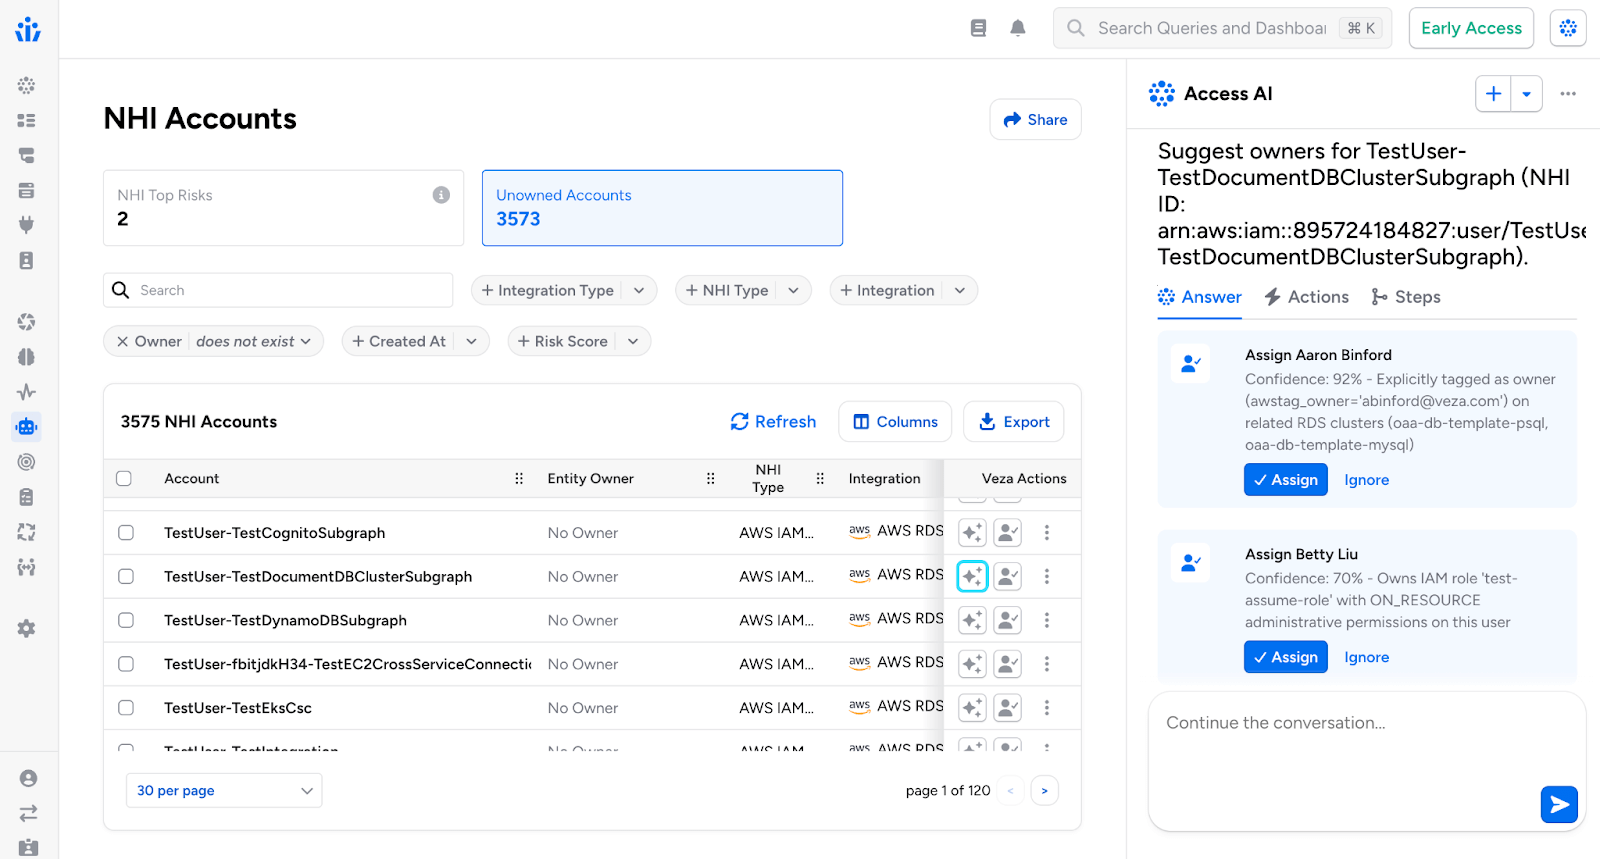The image size is (1600, 859).
Task: Open the 30 per page dropdown
Action: (224, 791)
